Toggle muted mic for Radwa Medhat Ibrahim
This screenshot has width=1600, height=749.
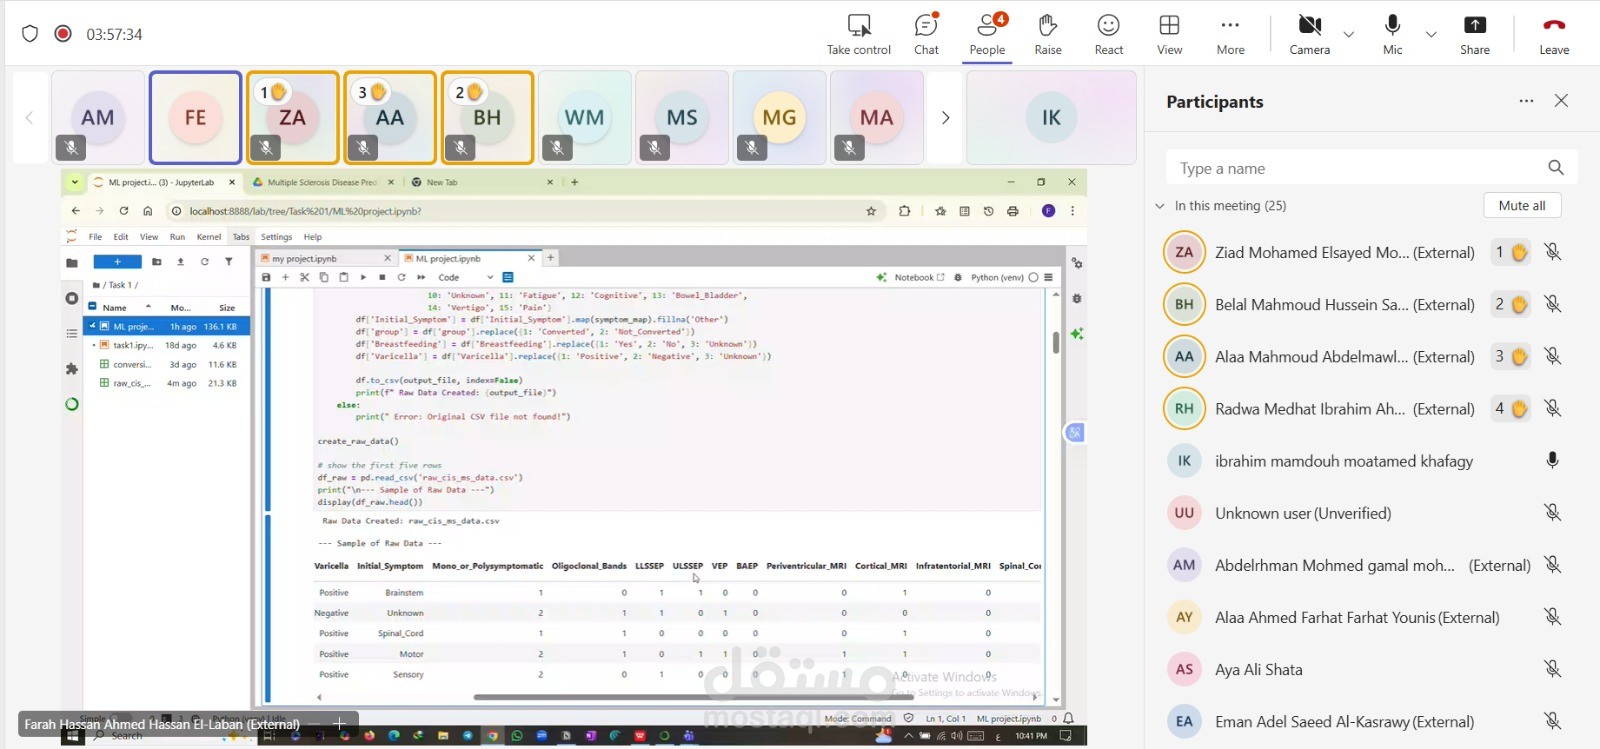point(1552,408)
